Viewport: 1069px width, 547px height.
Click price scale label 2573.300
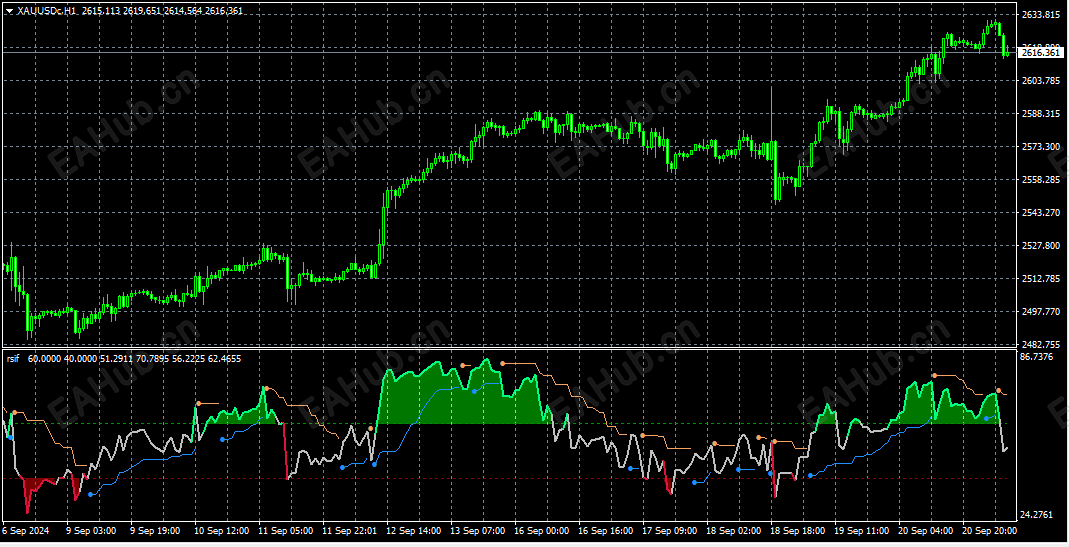(1040, 147)
